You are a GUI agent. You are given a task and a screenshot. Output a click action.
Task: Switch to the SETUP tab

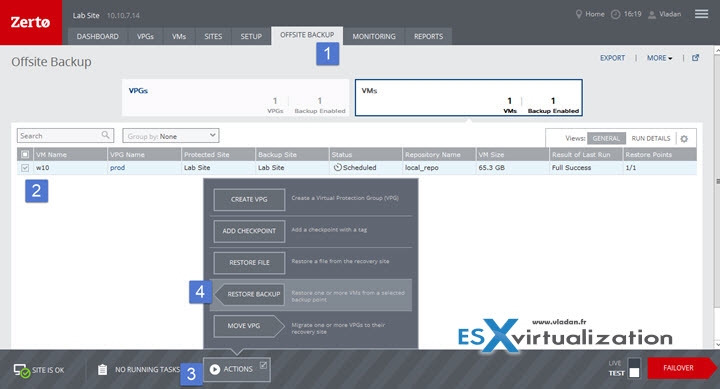251,36
